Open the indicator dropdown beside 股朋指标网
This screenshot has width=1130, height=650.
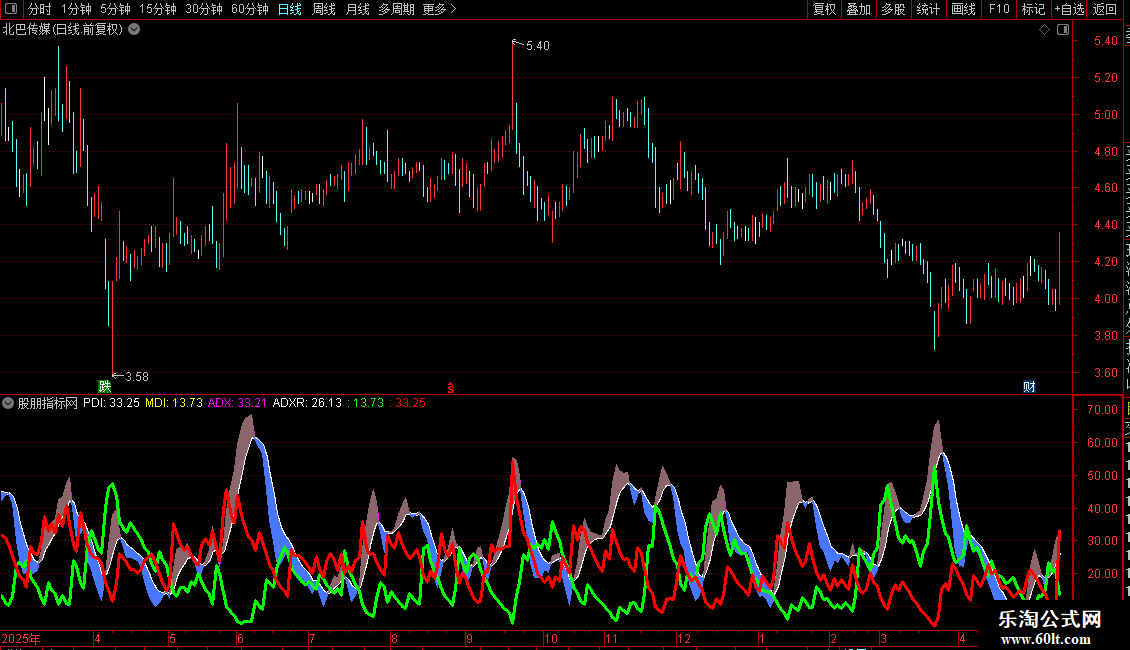(x=8, y=403)
